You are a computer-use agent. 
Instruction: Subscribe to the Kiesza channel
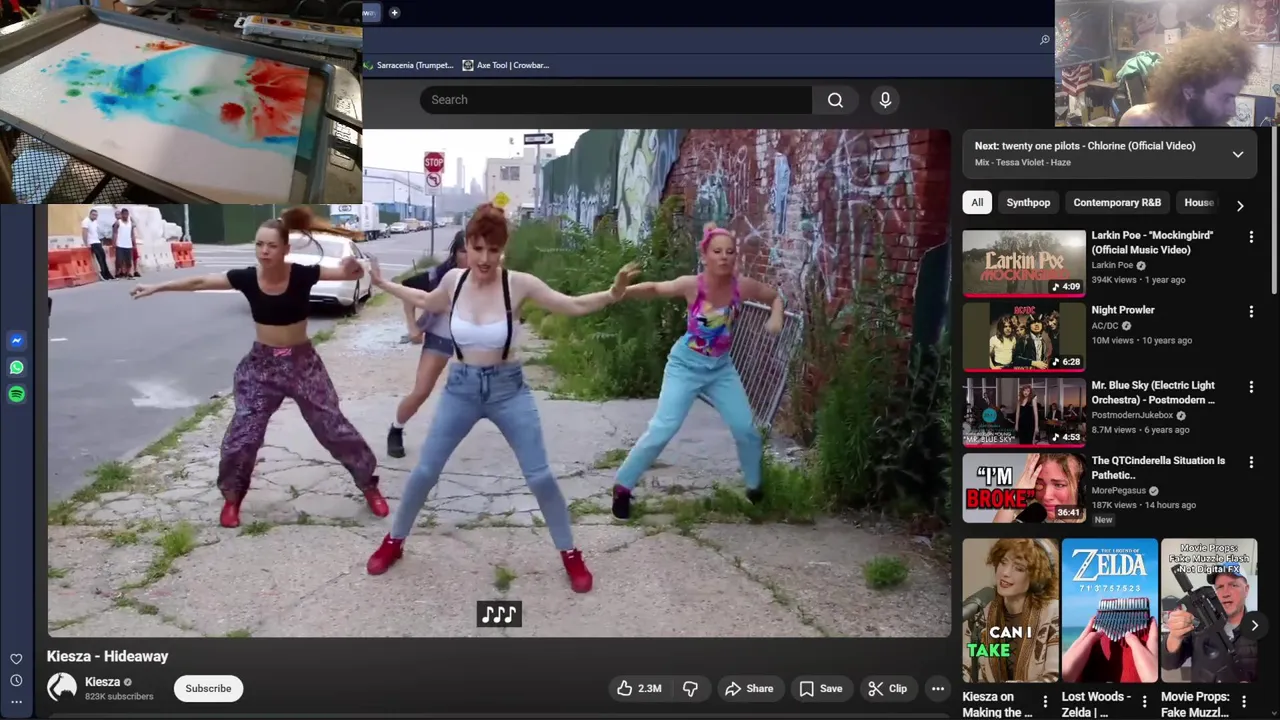pos(208,688)
